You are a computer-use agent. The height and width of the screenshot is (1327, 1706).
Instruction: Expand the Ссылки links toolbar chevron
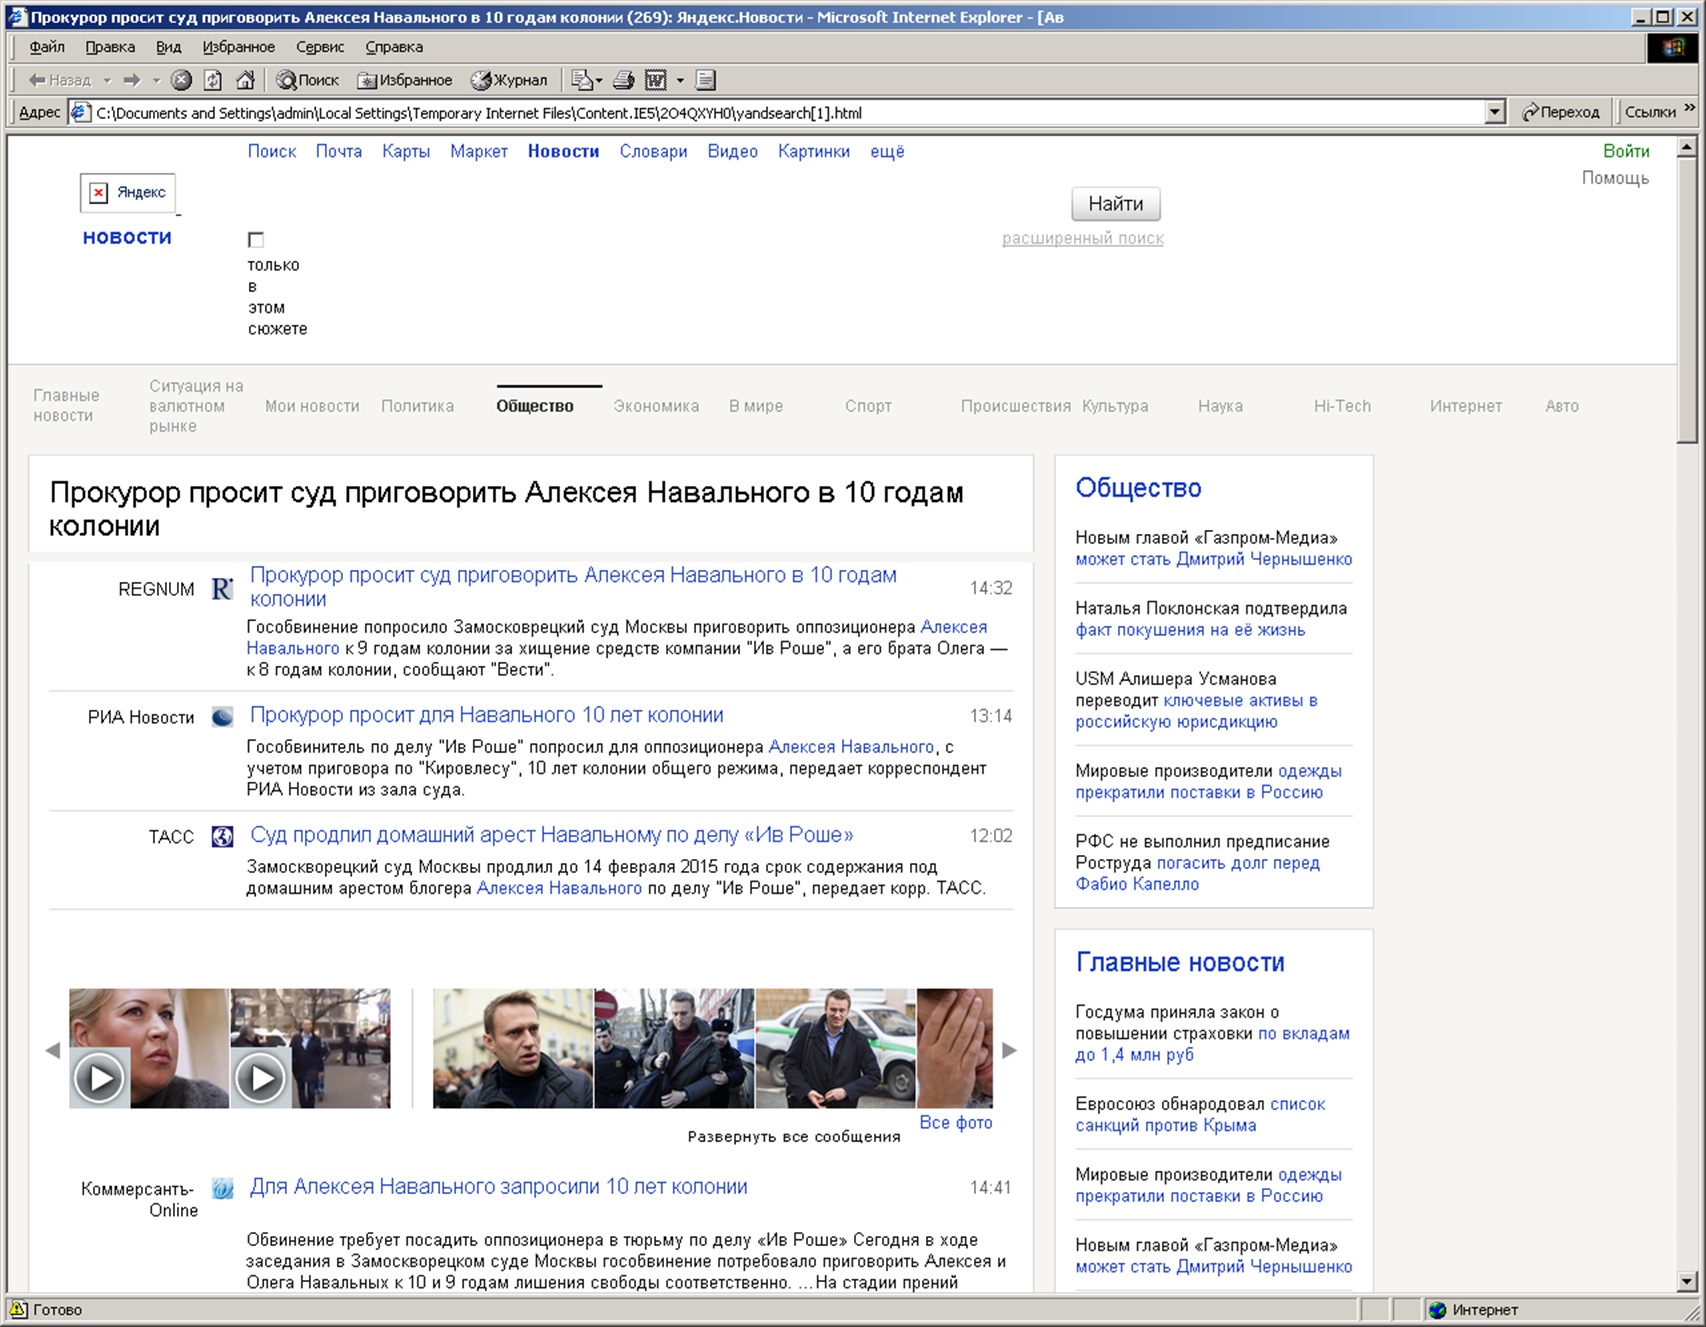click(x=1690, y=108)
